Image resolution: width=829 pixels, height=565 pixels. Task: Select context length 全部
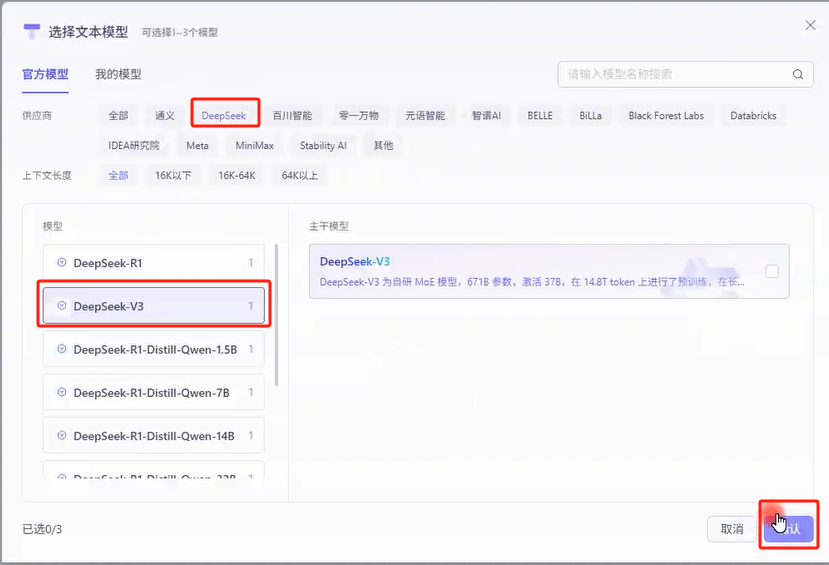(118, 175)
